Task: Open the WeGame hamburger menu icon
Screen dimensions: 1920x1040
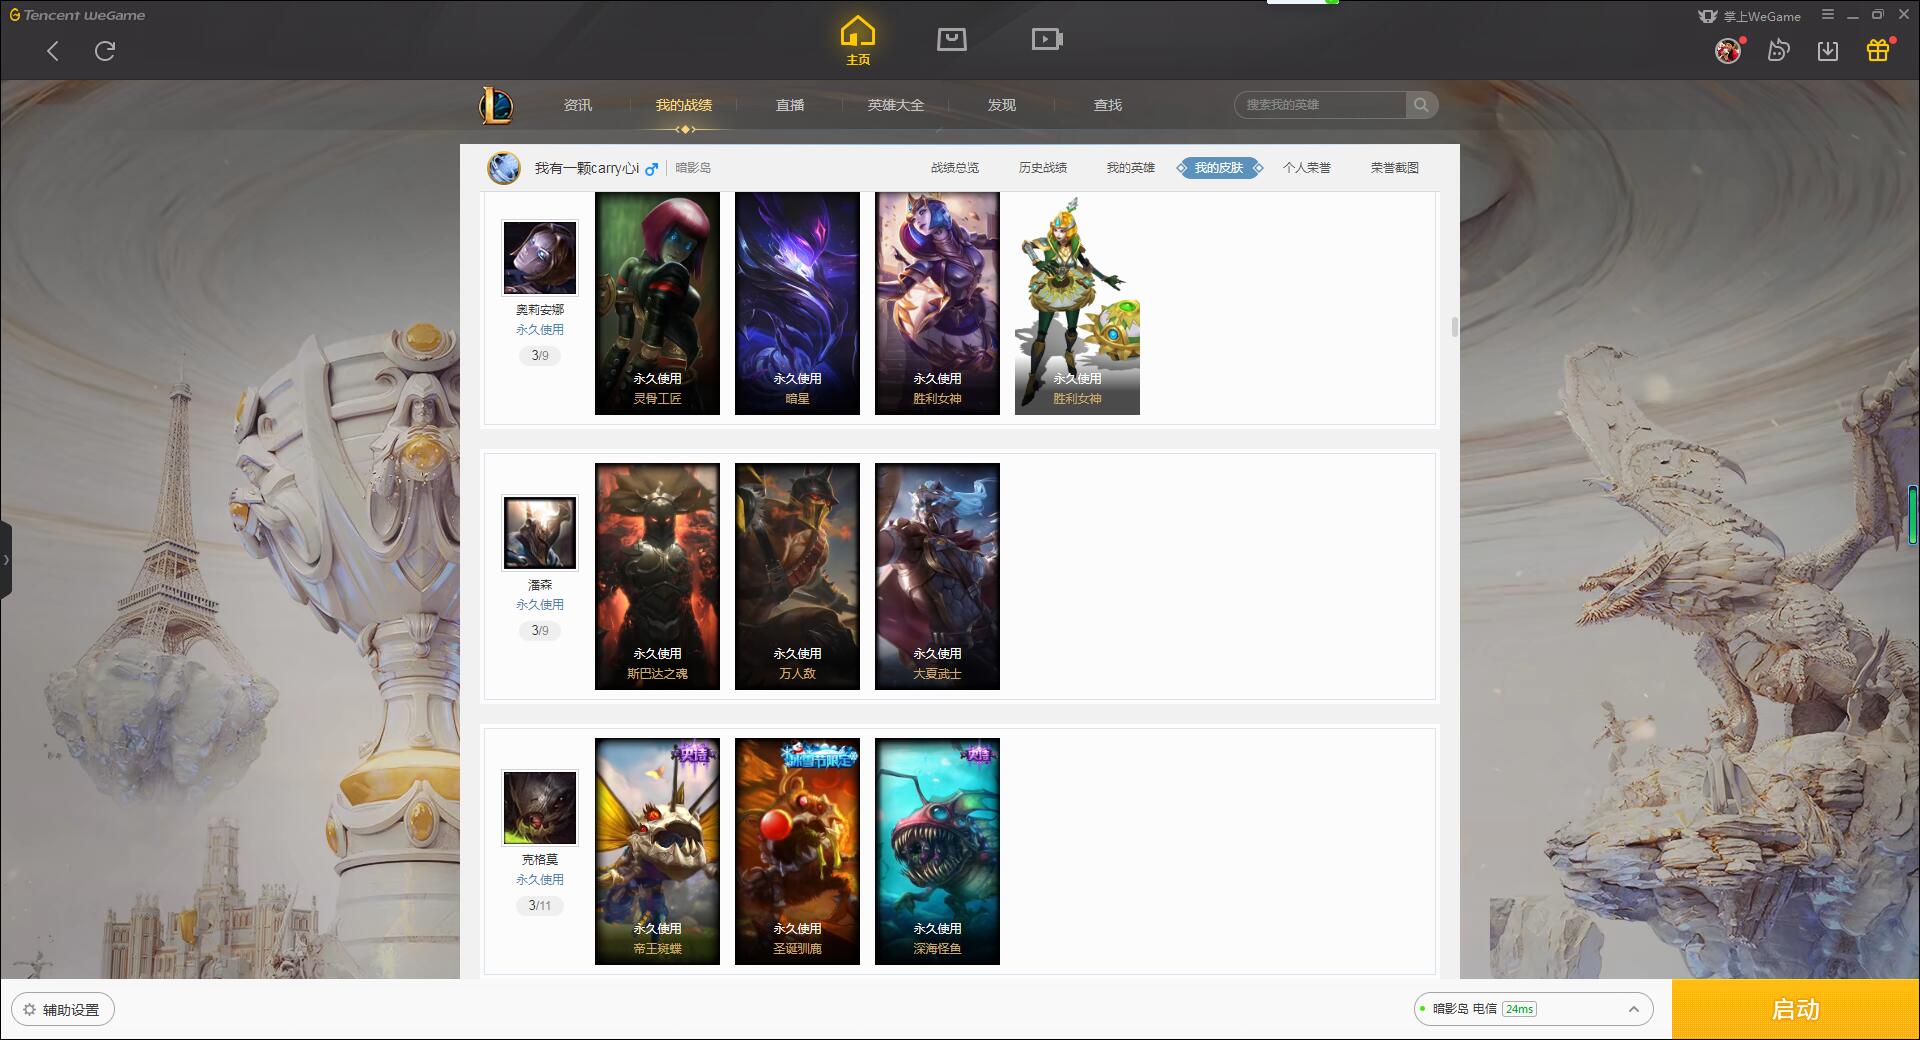Action: point(1828,15)
